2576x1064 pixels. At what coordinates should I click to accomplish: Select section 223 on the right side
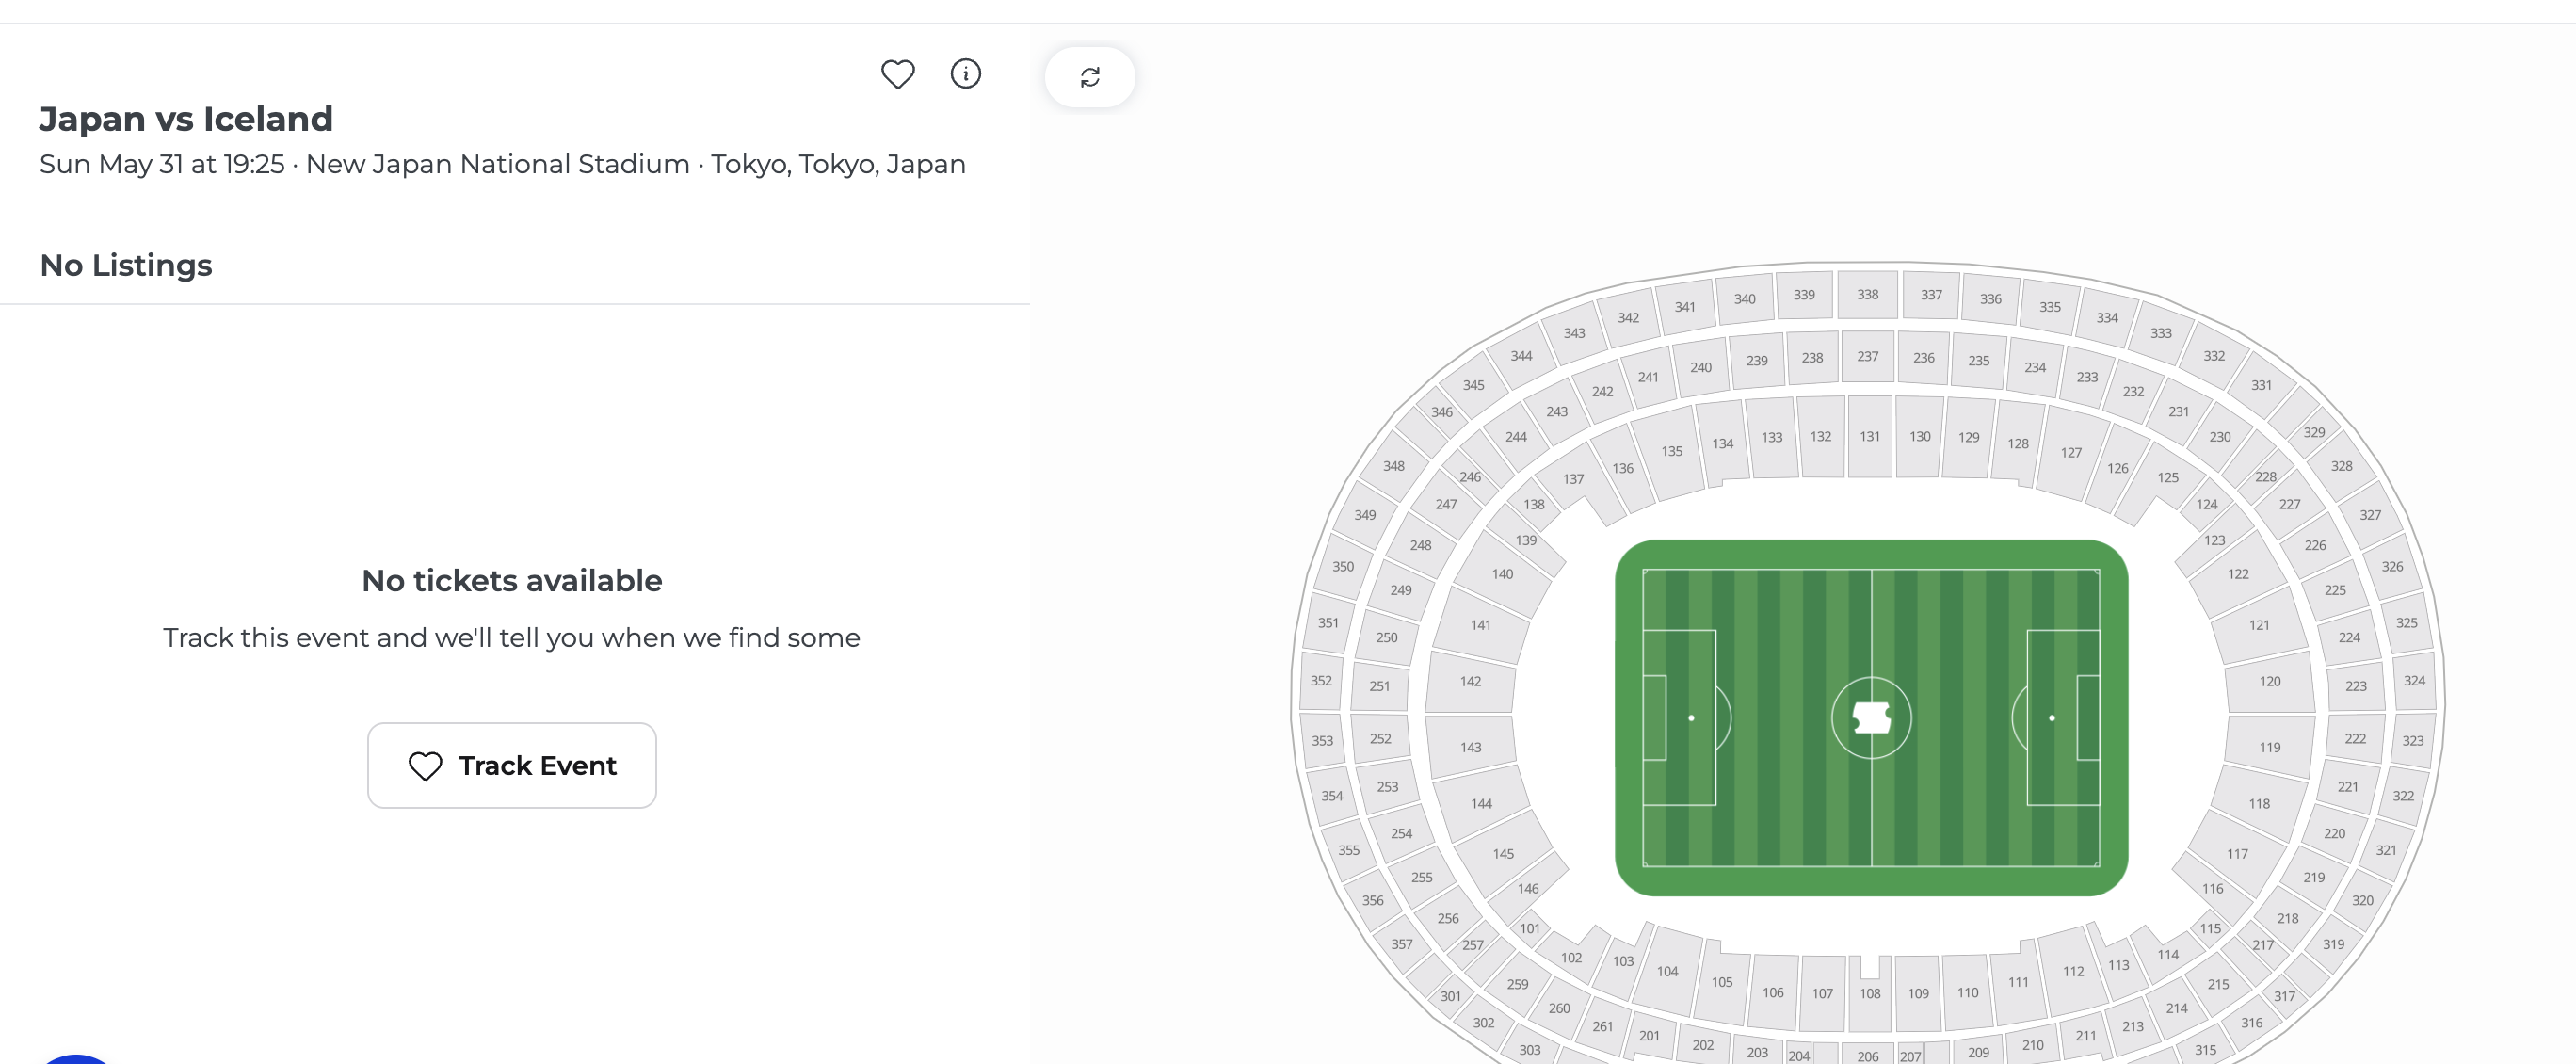(x=2355, y=686)
